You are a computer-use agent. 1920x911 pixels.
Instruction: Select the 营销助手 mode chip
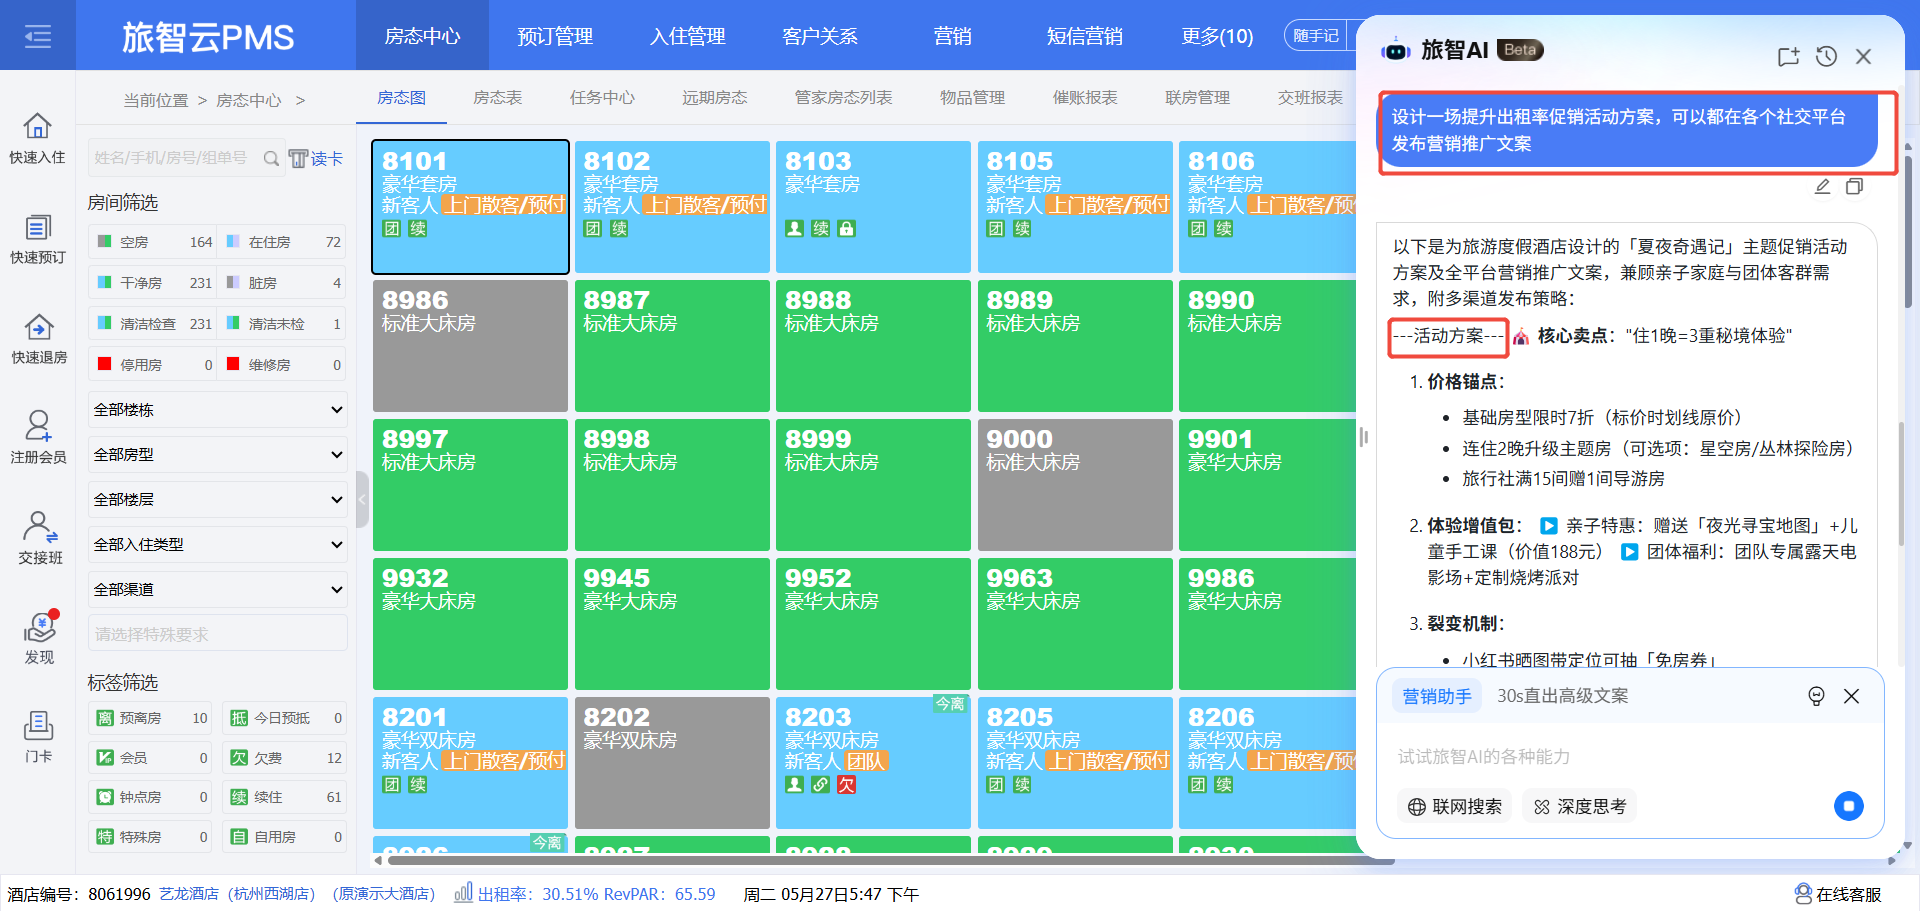[x=1437, y=696]
